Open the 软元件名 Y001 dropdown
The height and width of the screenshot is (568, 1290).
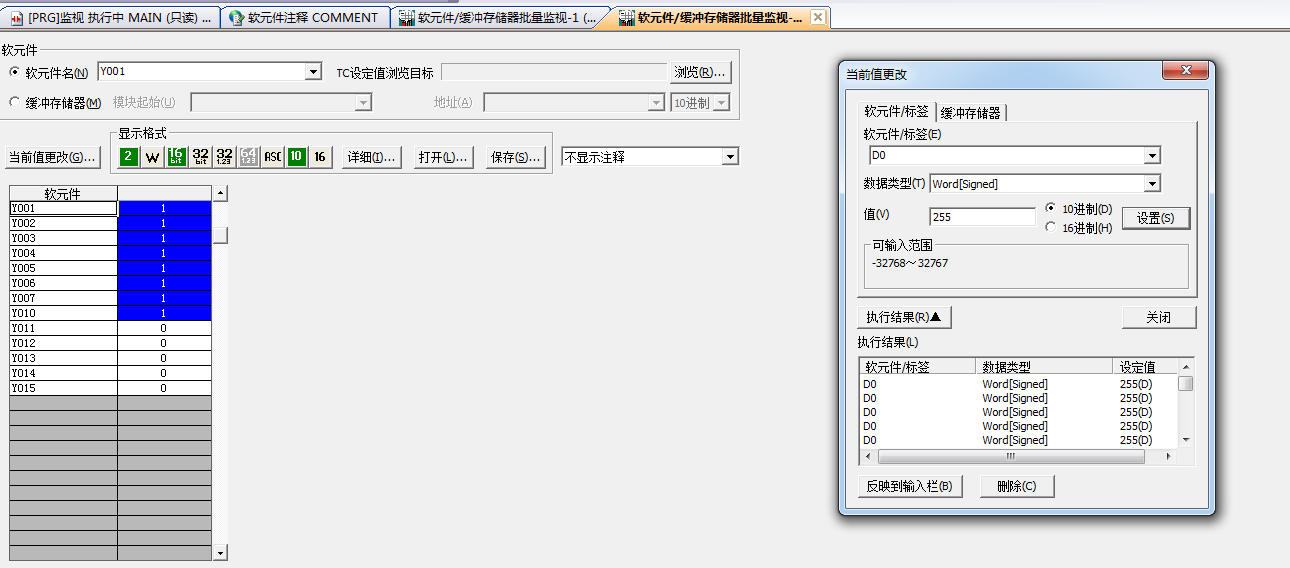313,72
